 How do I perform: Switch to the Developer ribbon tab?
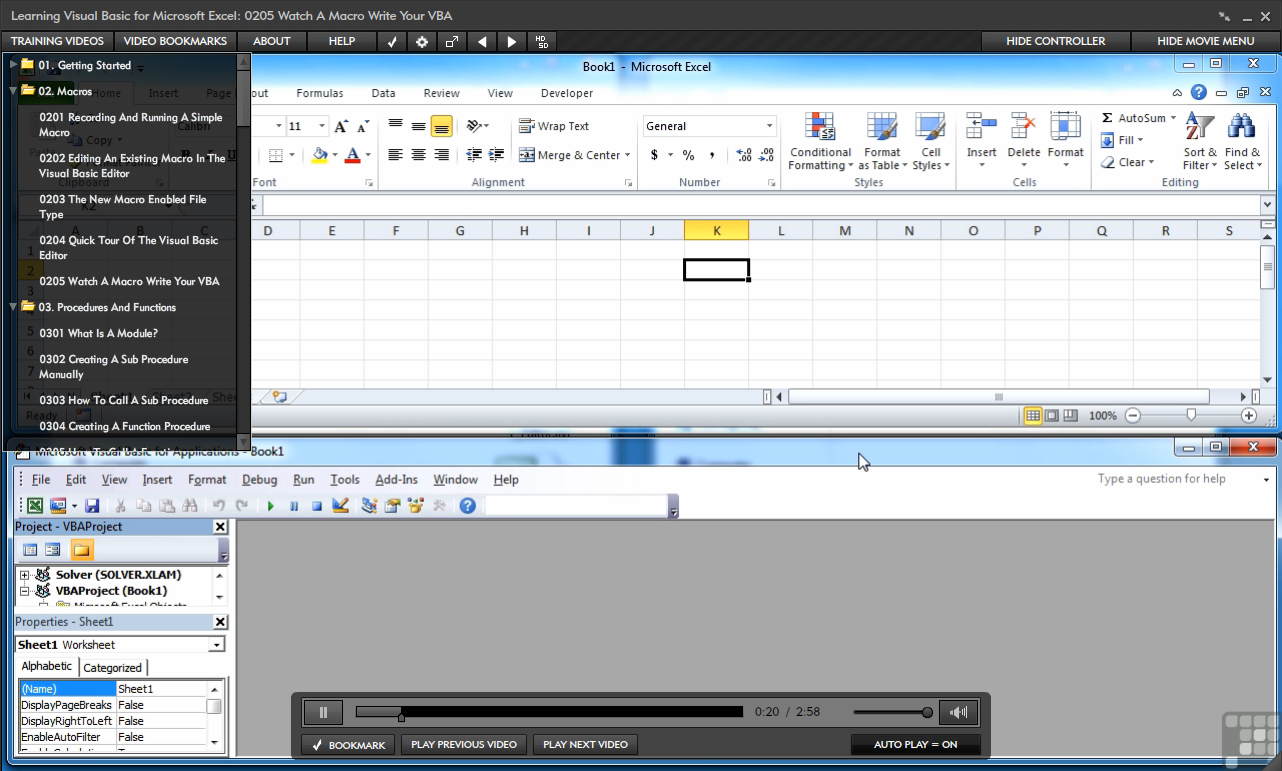(x=566, y=93)
